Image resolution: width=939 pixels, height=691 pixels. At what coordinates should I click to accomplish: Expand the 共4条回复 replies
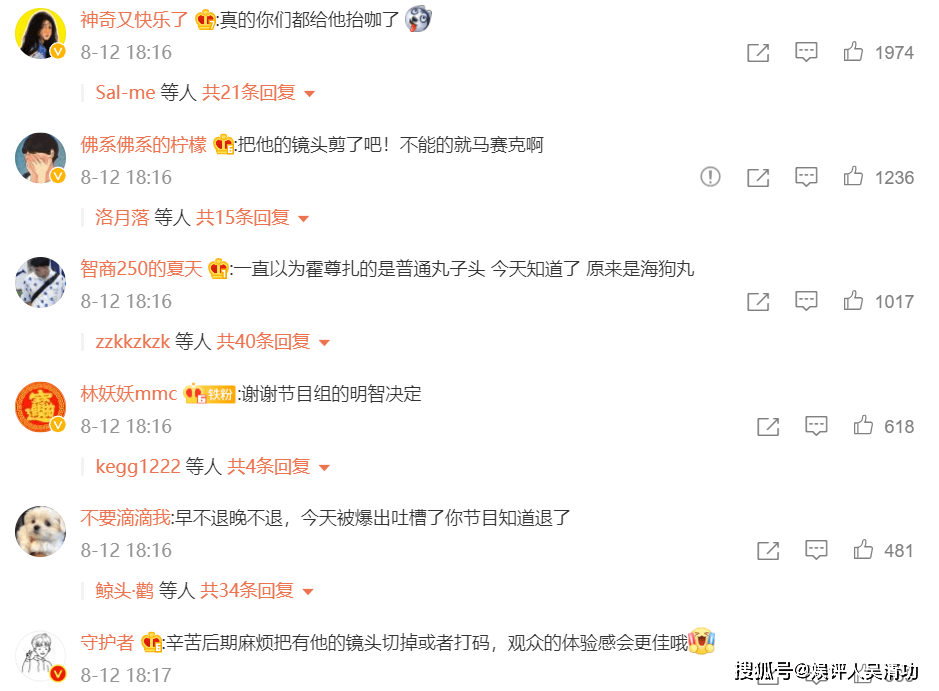278,466
